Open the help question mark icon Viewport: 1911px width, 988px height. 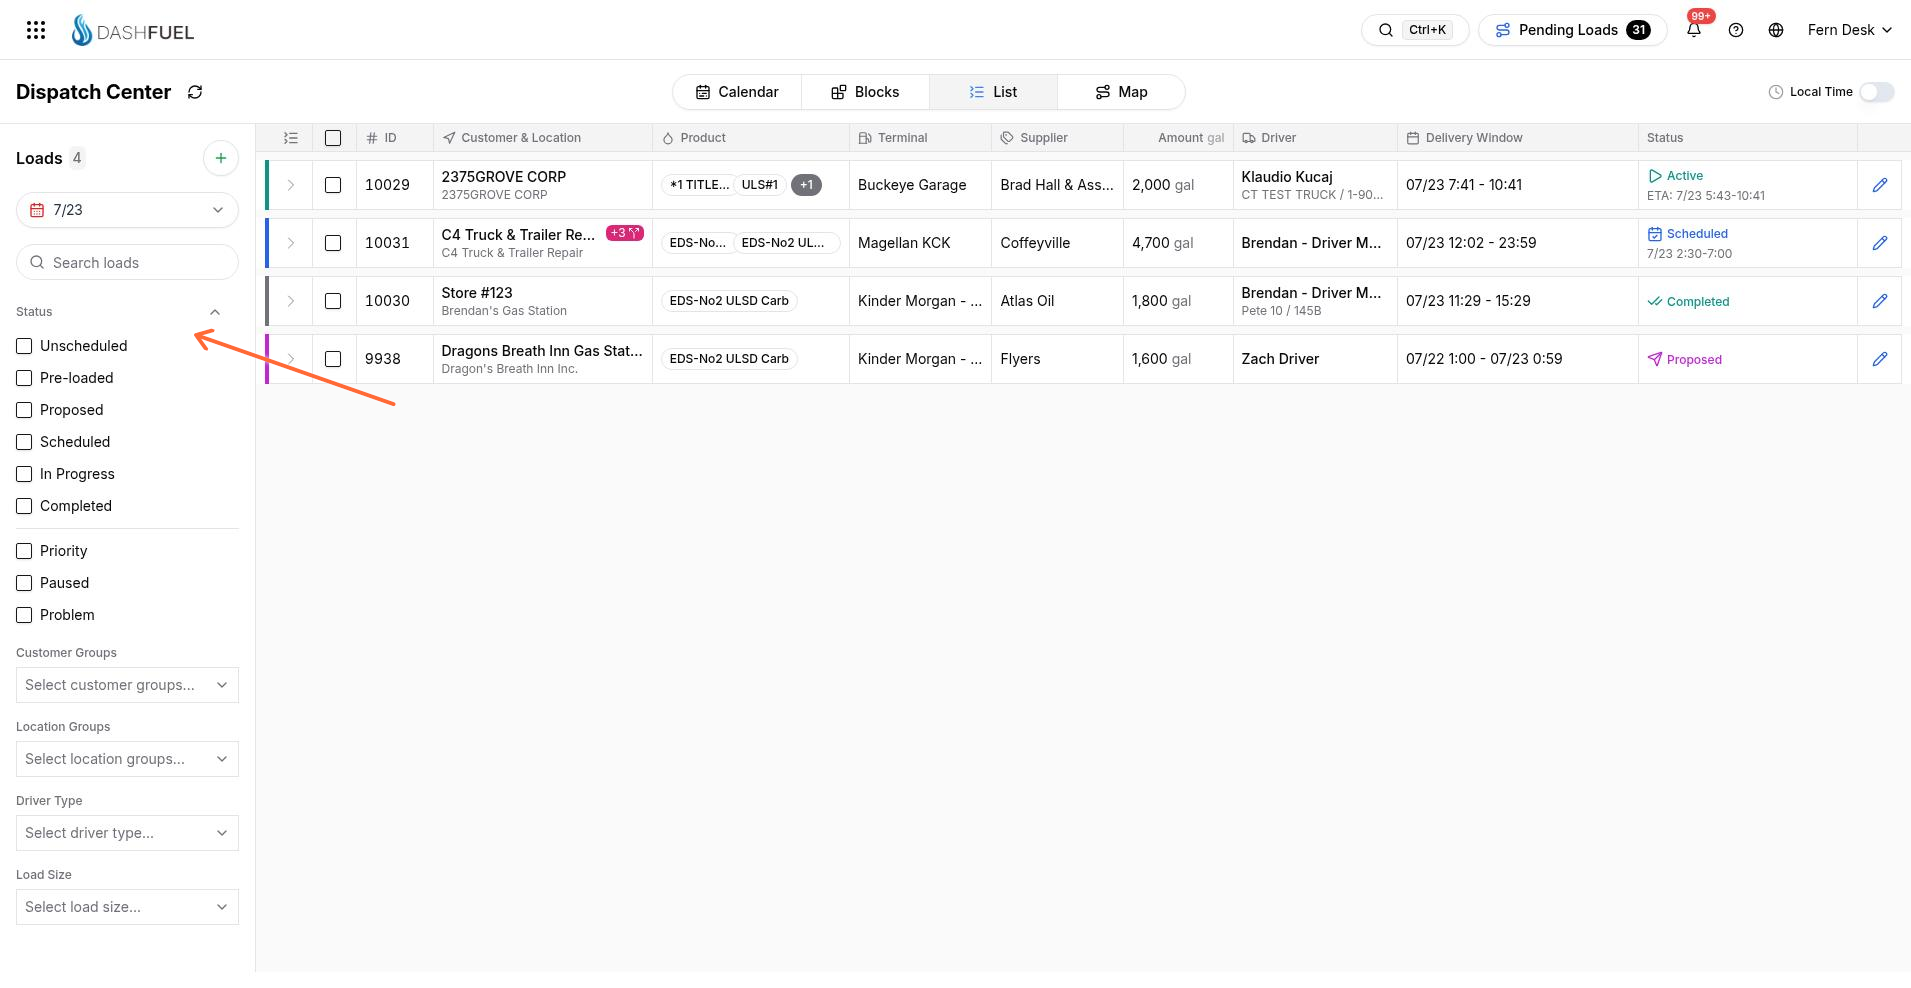tap(1736, 30)
